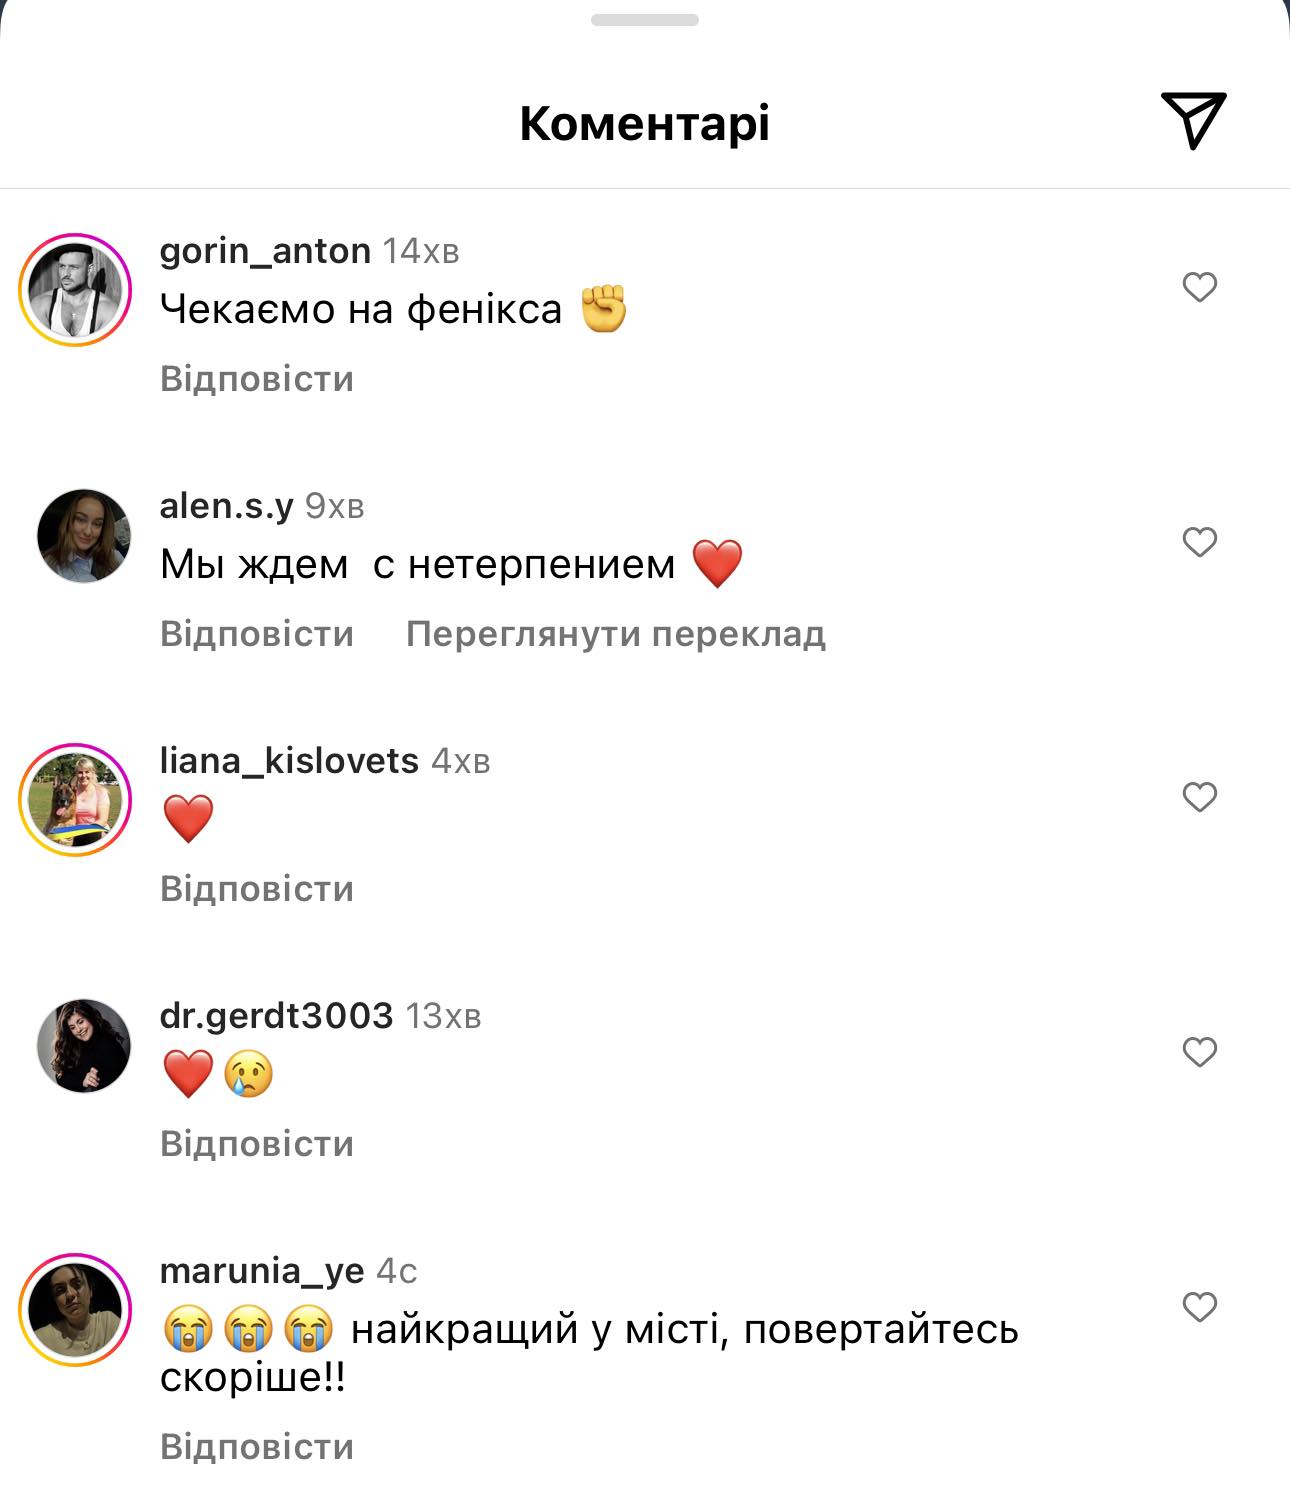The image size is (1290, 1503).
Task: Open gorin_anton's profile picture
Action: click(x=76, y=290)
